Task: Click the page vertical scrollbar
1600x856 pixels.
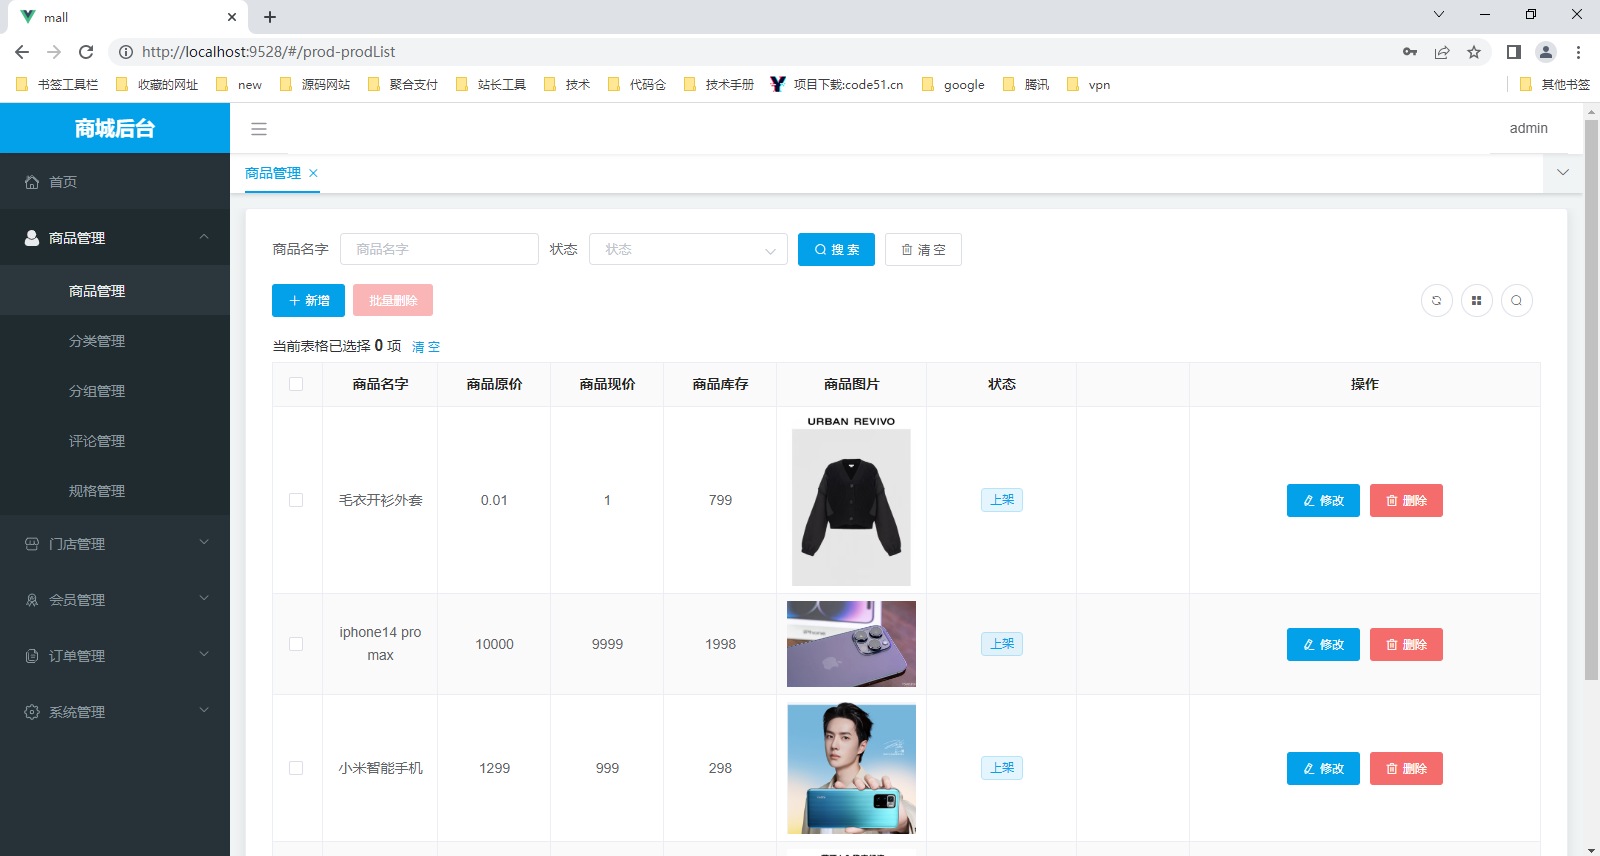Action: [x=1591, y=400]
